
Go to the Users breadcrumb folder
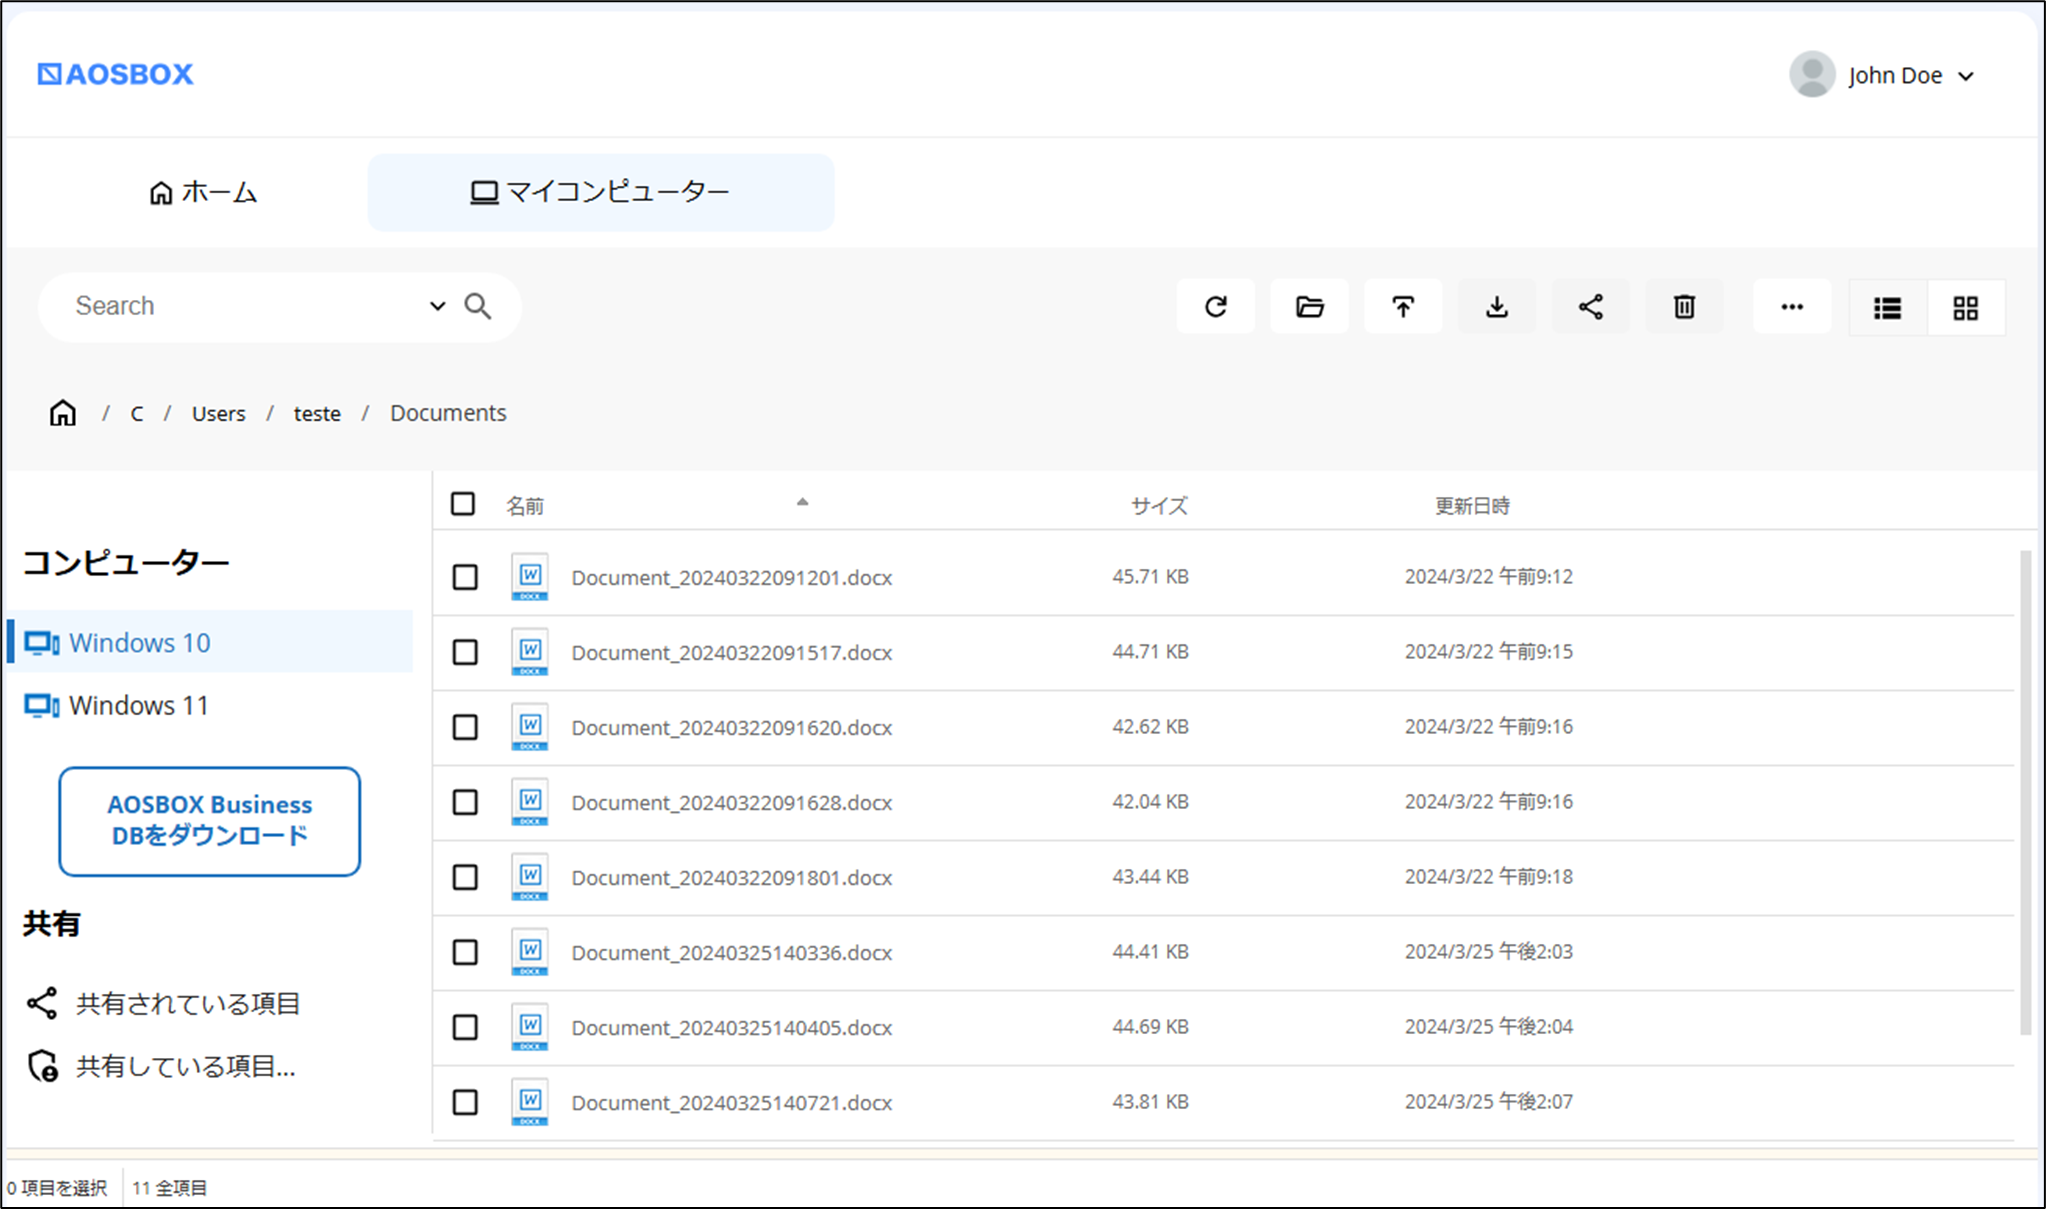(x=218, y=413)
